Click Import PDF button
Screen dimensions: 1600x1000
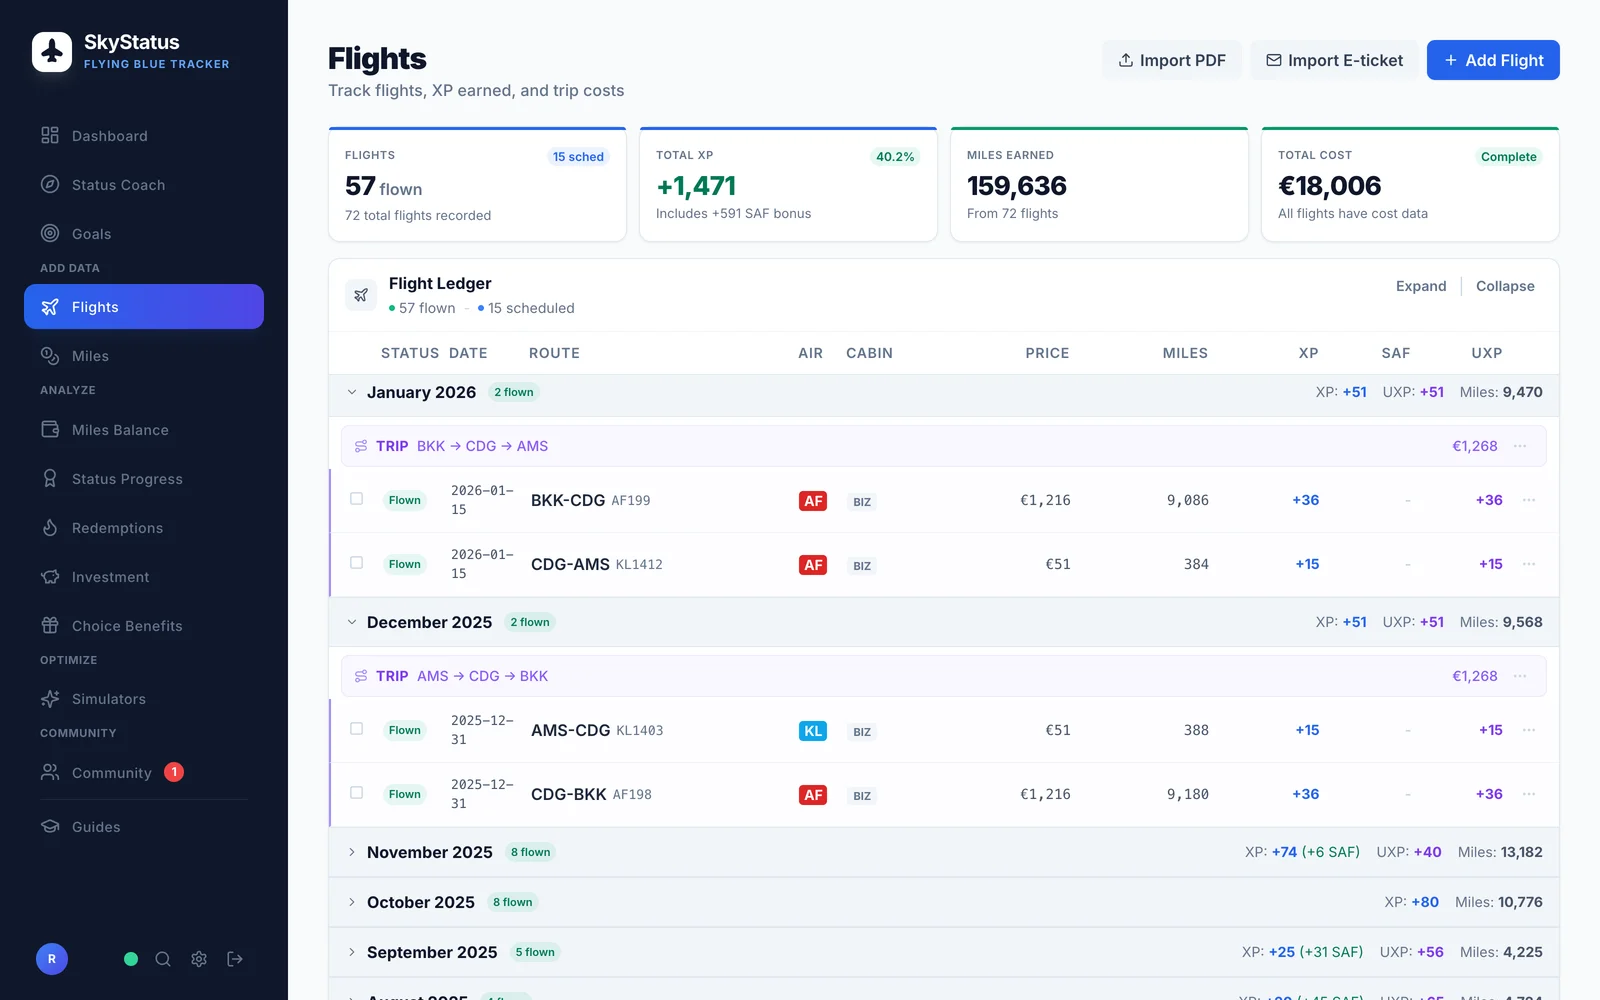click(x=1172, y=60)
